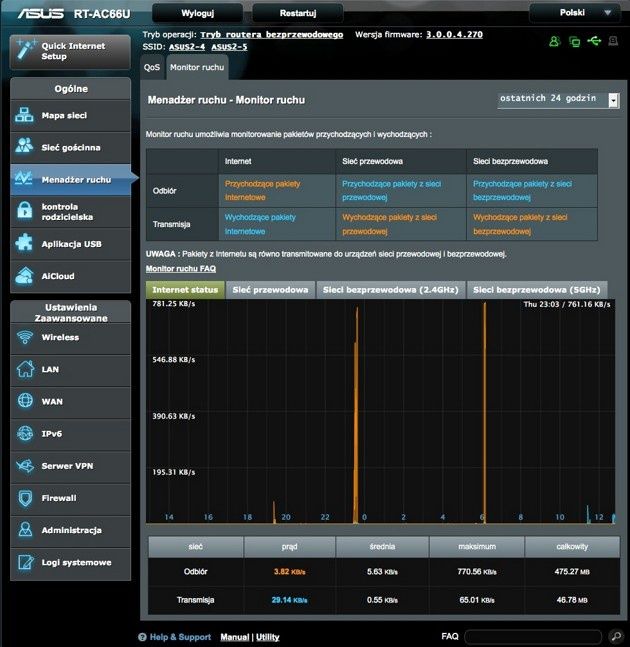Open the AiCloud cloud icon
Viewport: 630px width, 647px height.
[x=24, y=276]
